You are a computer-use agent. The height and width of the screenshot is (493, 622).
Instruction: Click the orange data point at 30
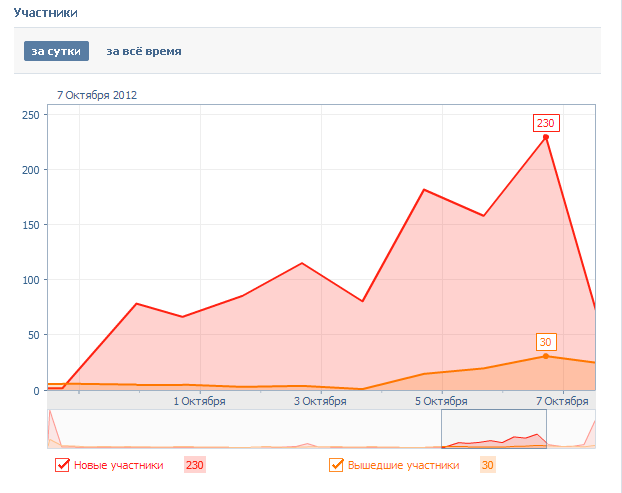(x=546, y=356)
